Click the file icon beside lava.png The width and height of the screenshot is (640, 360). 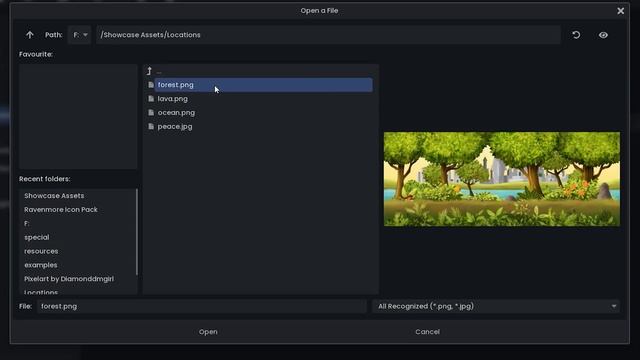(x=151, y=99)
